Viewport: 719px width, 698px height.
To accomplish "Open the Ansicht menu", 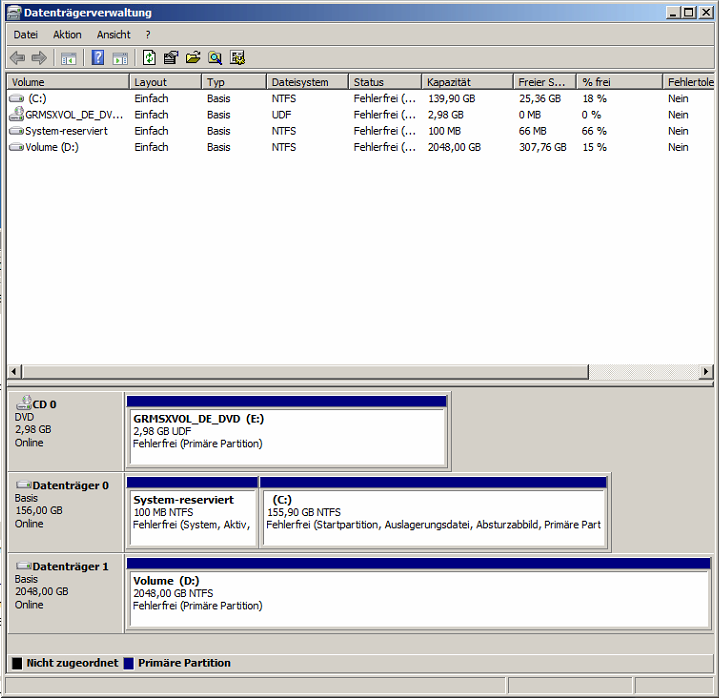I will pos(113,34).
